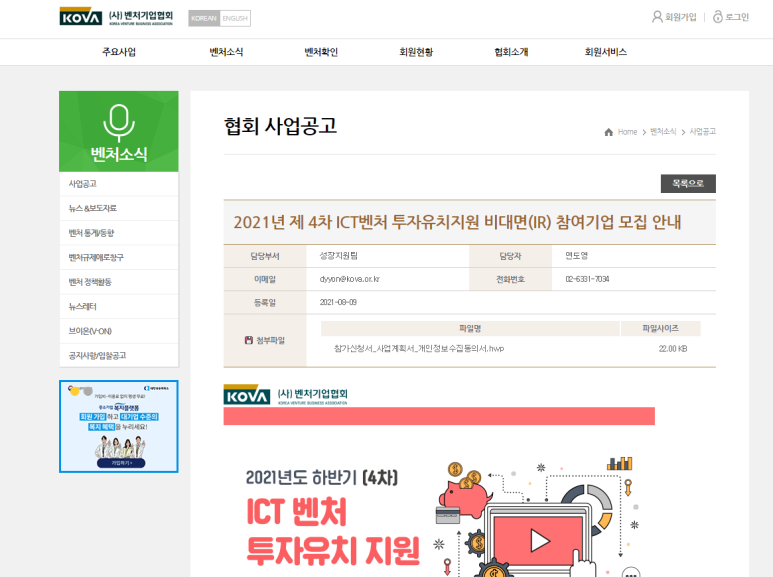Click the file size 22.00 KB
Viewport: 773px width, 577px height.
(x=673, y=349)
